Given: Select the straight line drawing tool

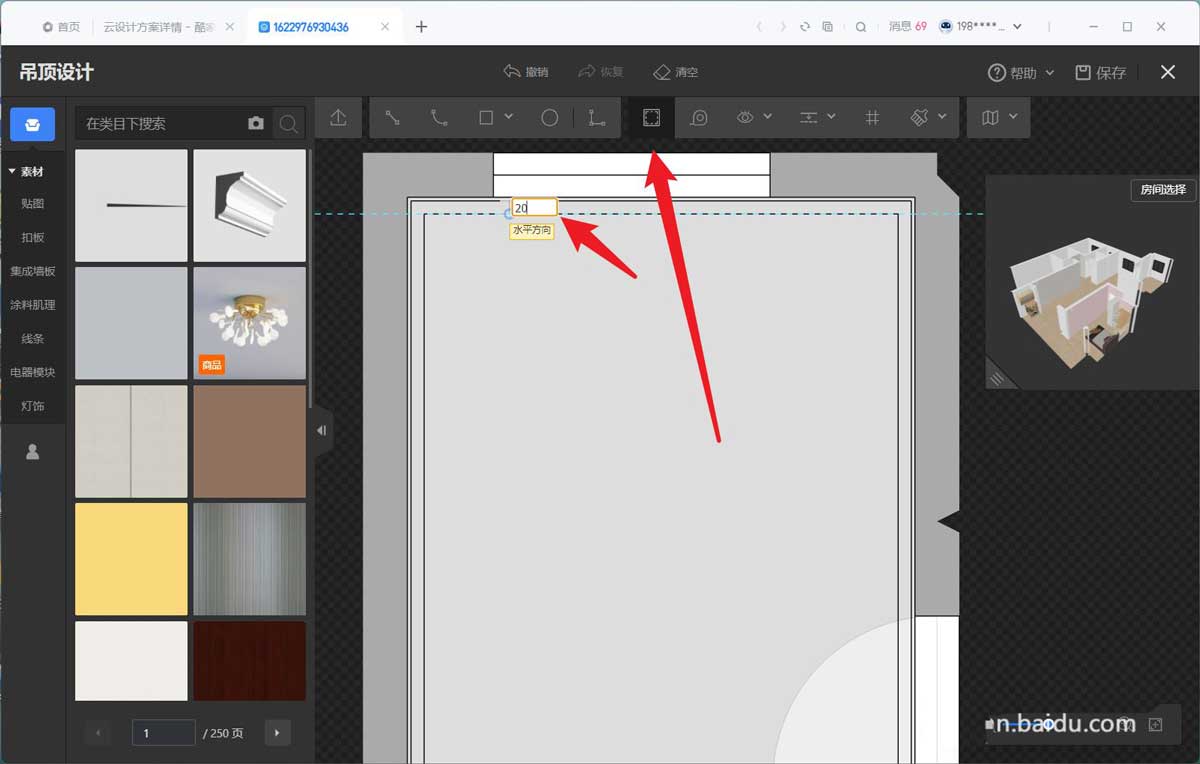Looking at the screenshot, I should pos(392,118).
